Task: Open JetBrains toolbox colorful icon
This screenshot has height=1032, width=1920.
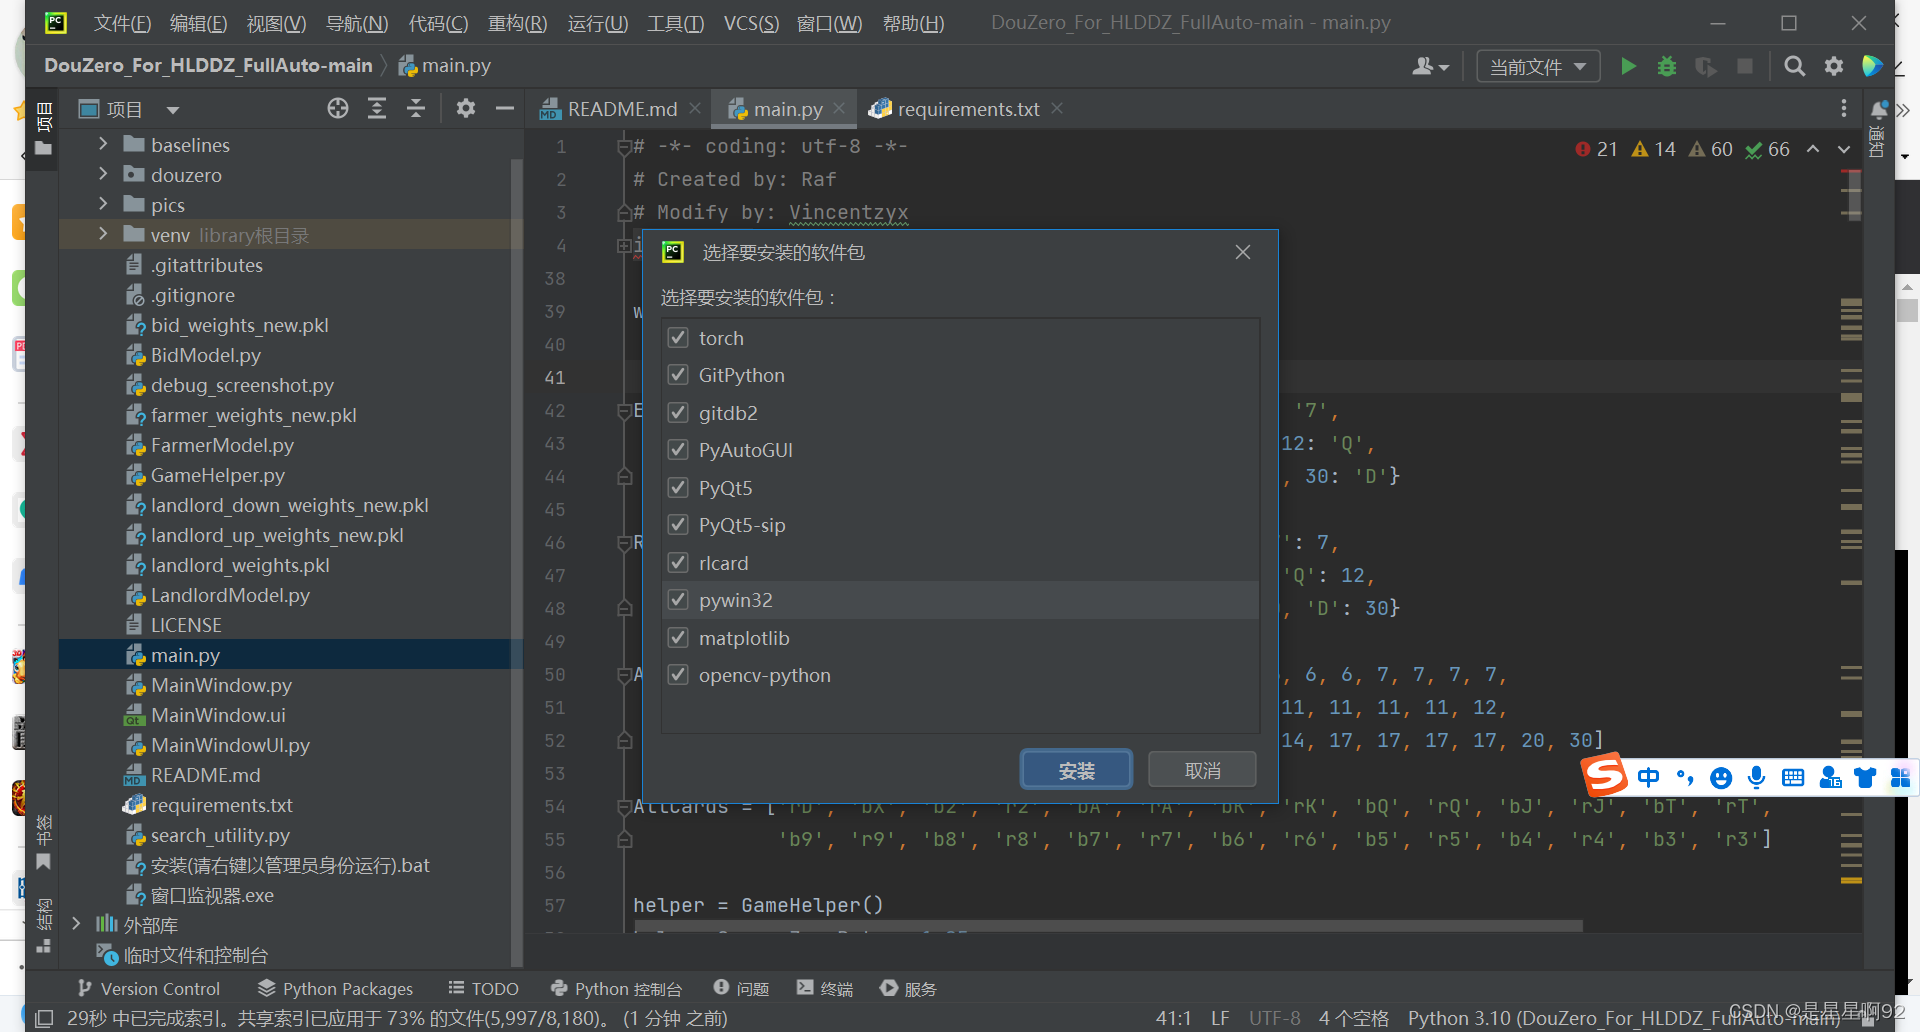Action: [1872, 66]
